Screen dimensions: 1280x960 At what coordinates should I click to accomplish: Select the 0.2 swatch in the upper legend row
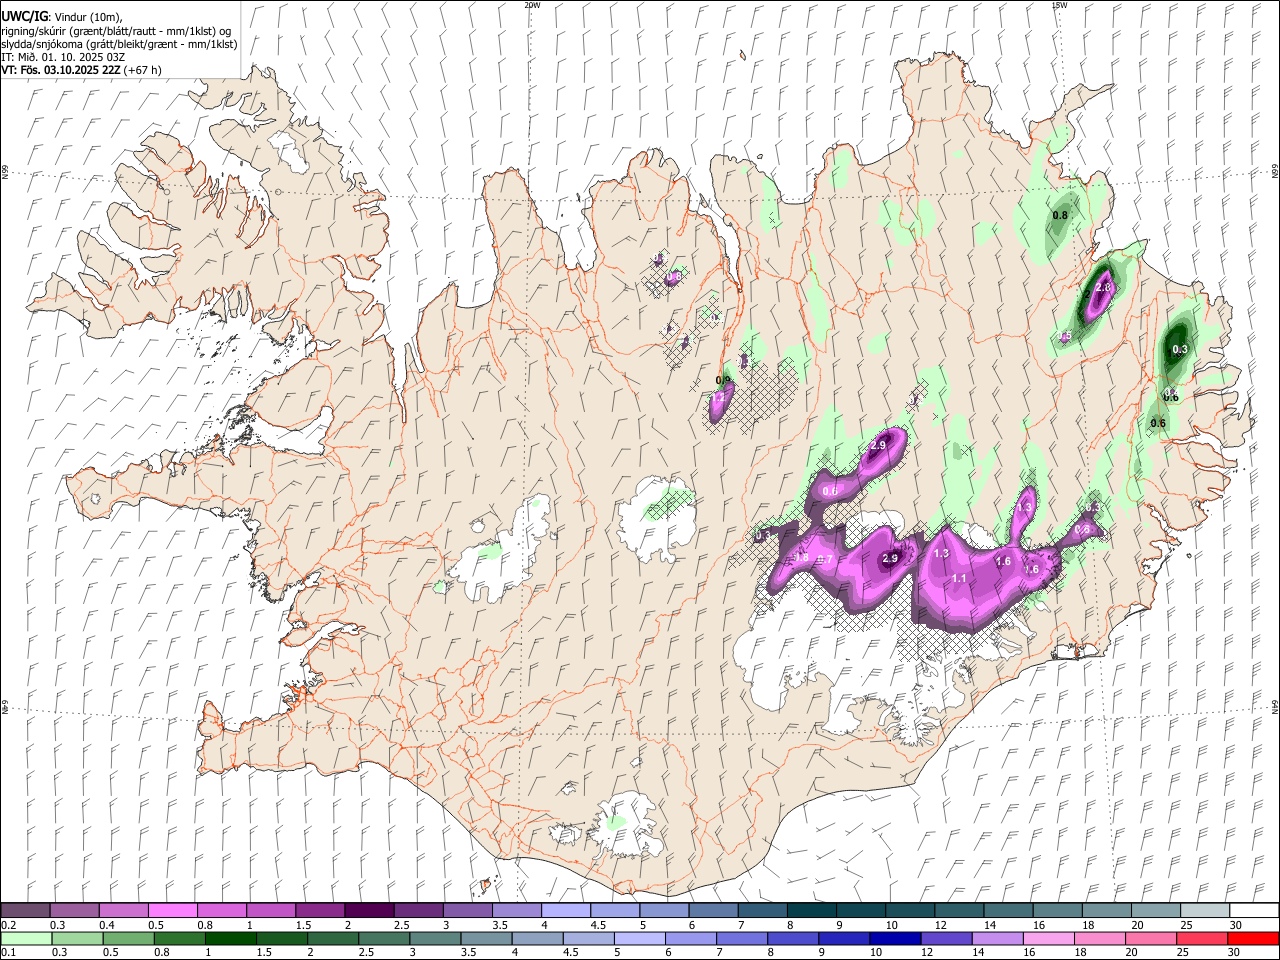click(25, 911)
